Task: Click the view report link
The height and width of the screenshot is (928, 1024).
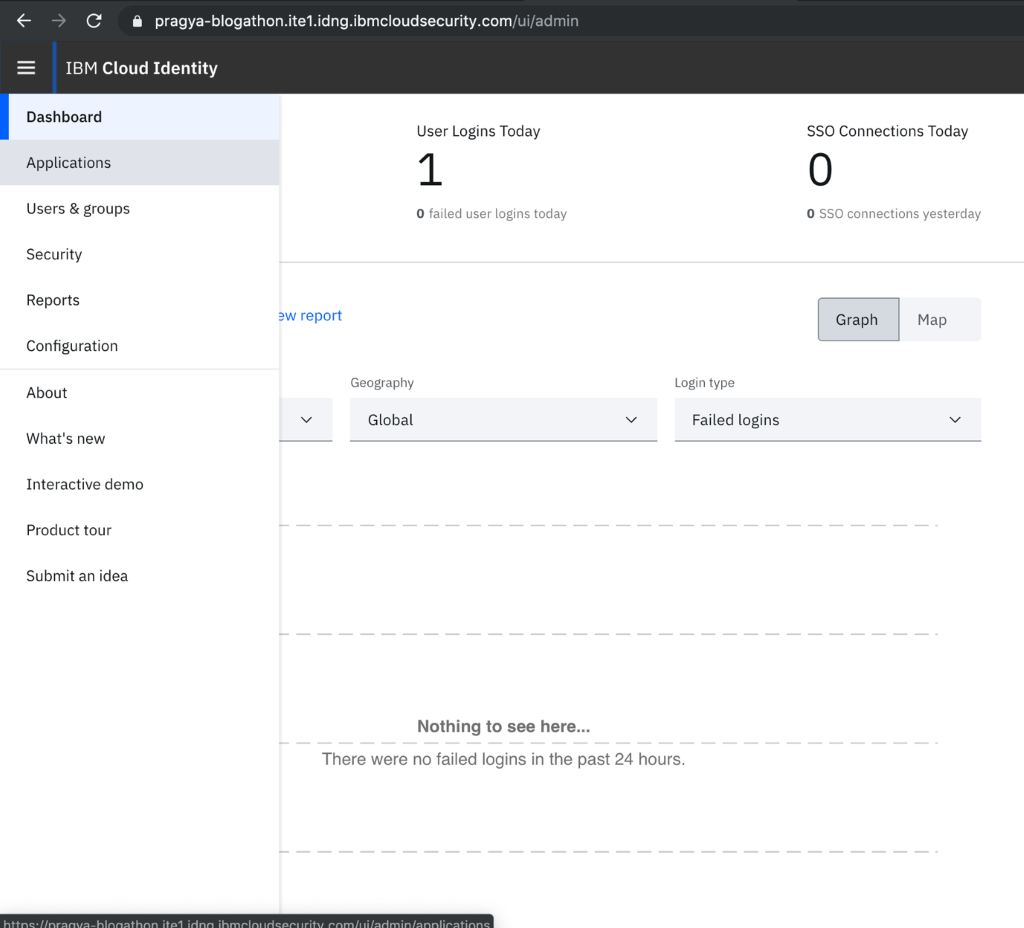Action: (x=311, y=315)
